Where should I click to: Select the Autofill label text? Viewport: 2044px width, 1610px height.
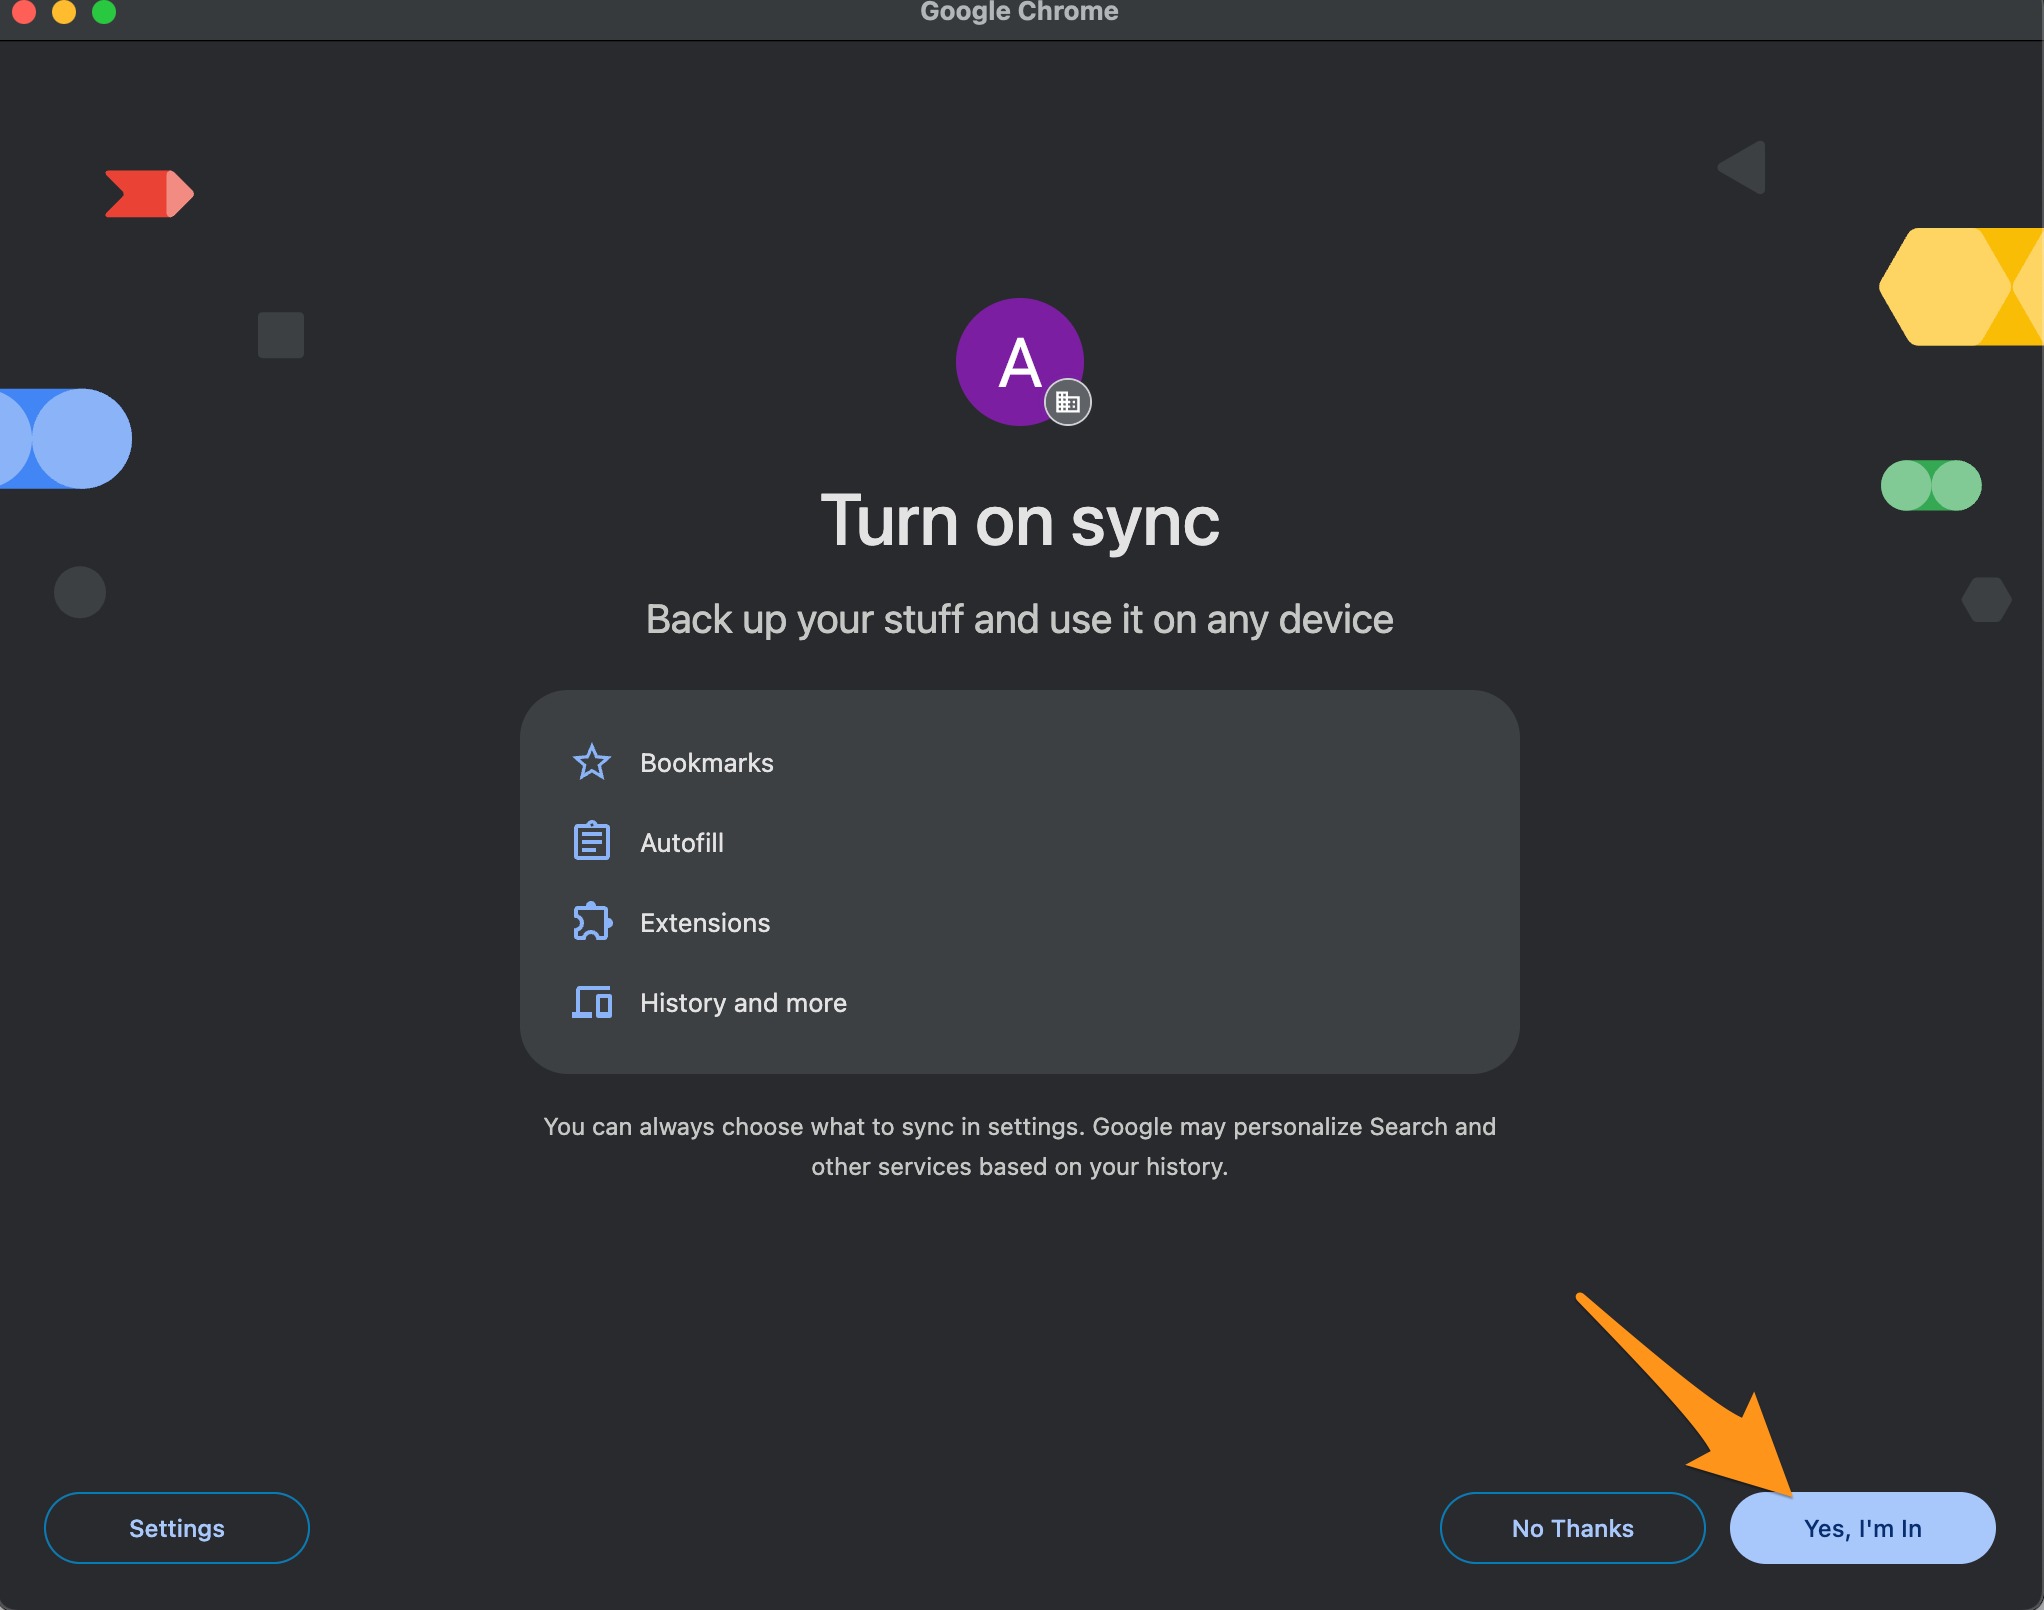(x=681, y=843)
